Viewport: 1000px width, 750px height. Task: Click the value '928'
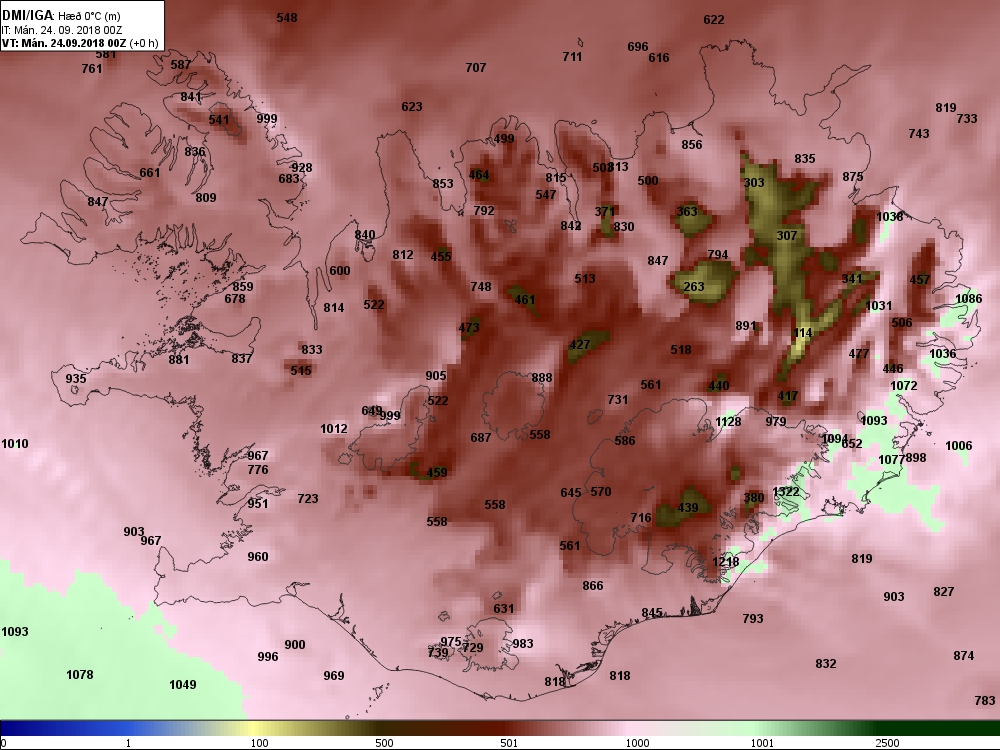[x=302, y=168]
